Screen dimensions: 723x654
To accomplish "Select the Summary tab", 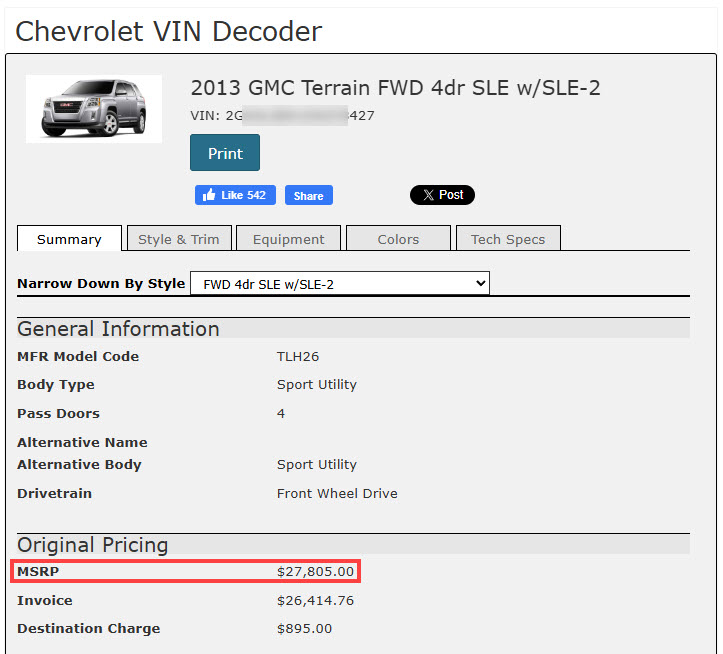I will pyautogui.click(x=69, y=238).
